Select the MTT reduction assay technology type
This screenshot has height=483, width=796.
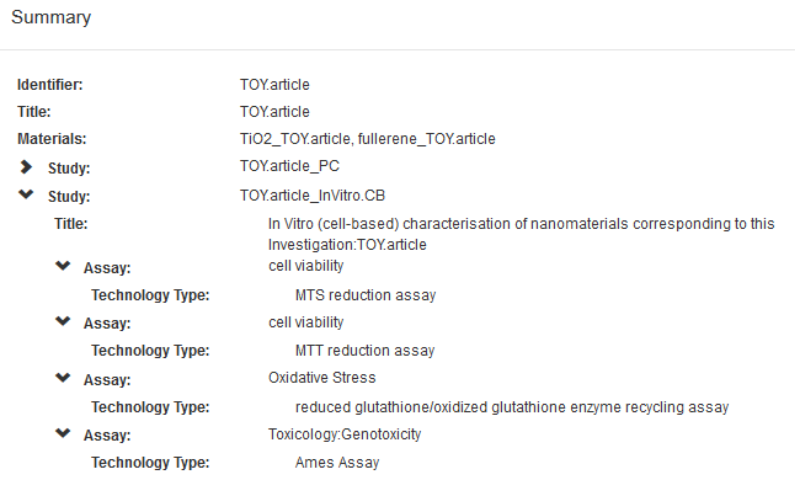[x=365, y=351]
